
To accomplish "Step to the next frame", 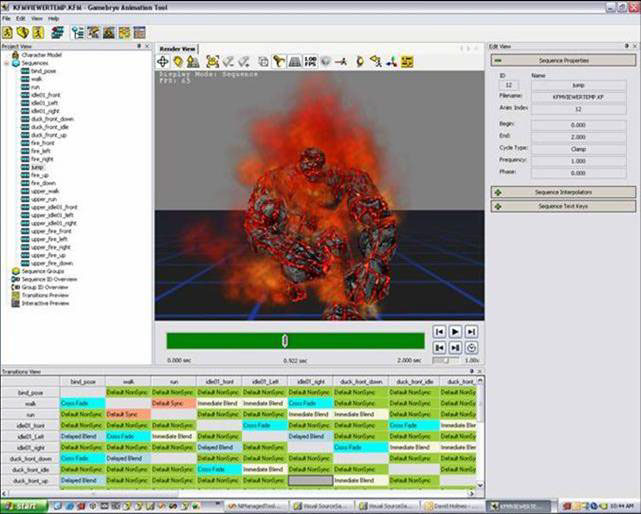I will pos(455,348).
